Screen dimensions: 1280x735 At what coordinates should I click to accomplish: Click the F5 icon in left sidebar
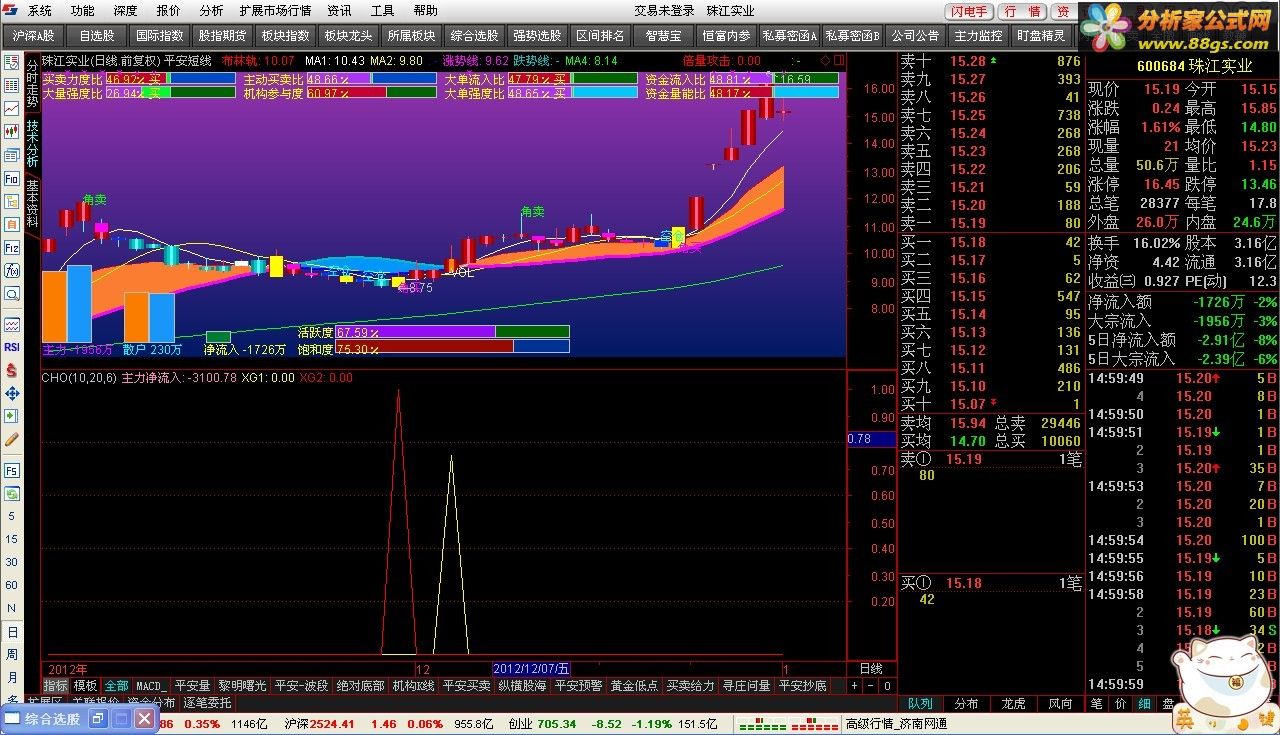pos(12,470)
